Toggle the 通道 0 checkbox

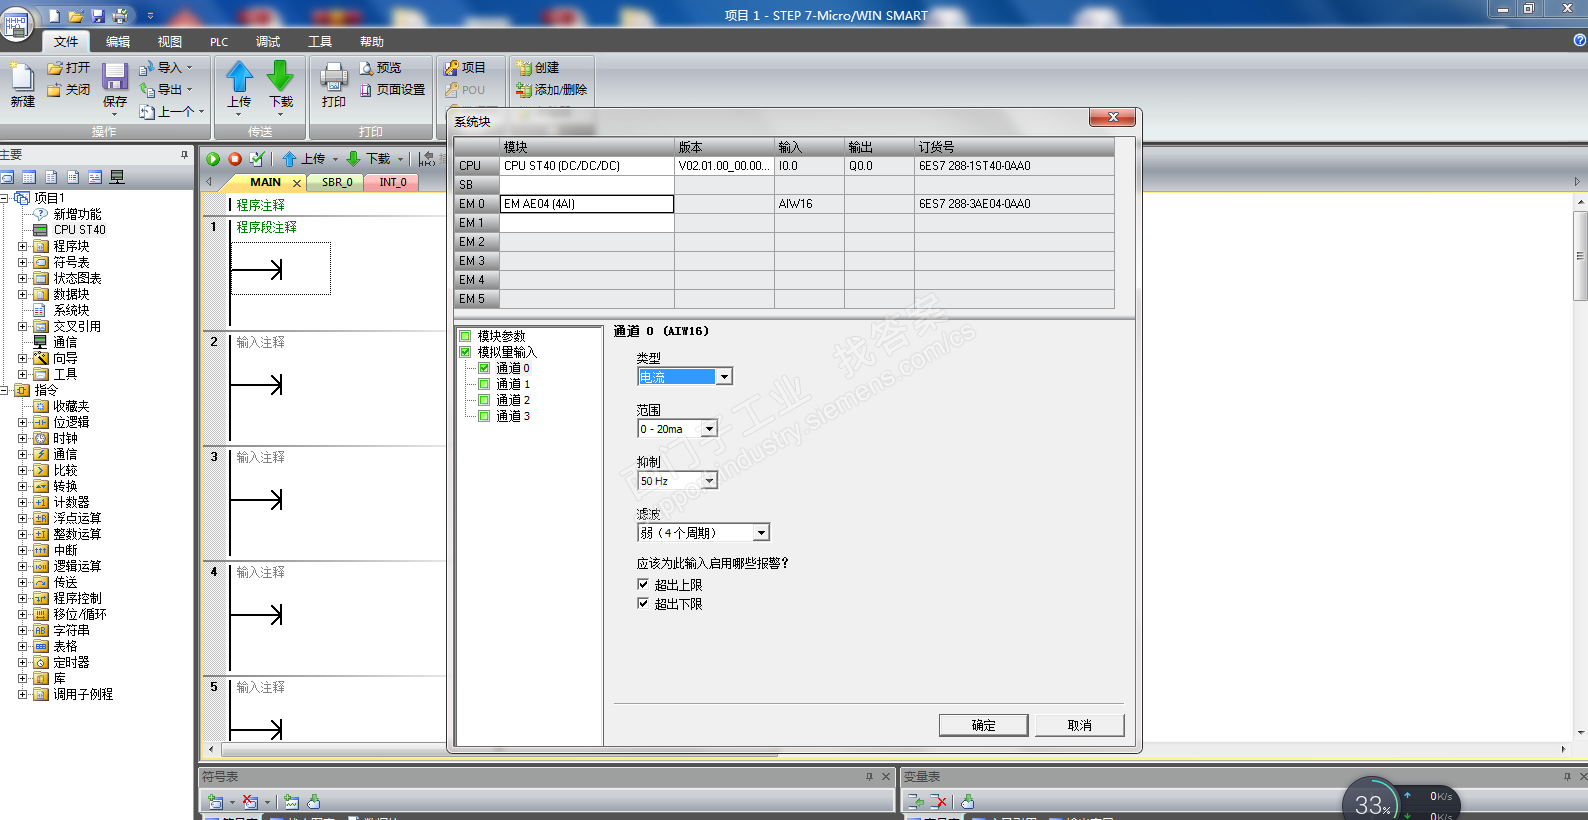point(484,368)
